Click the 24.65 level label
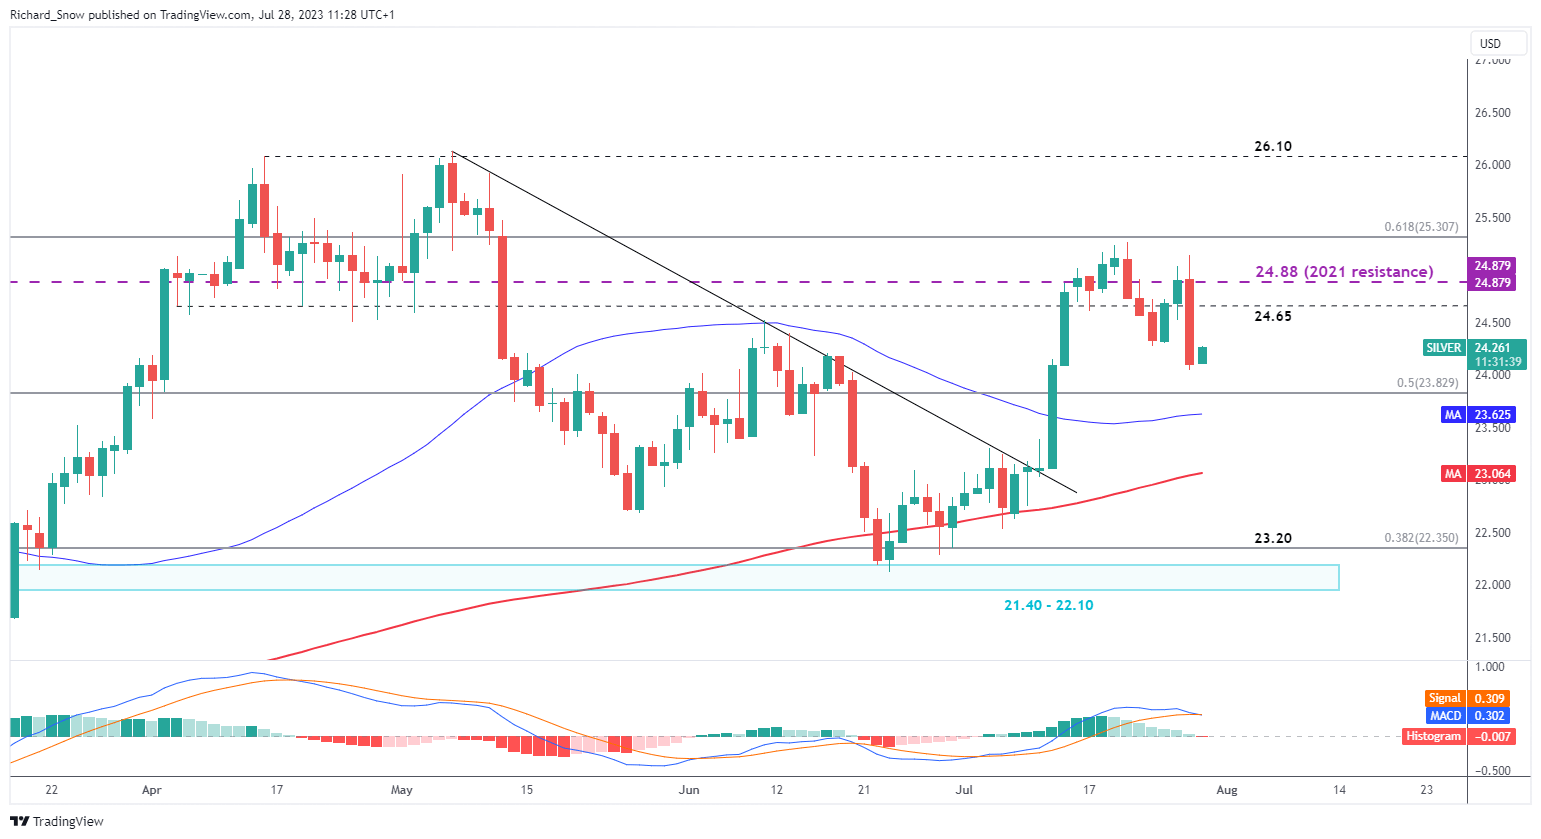 (1273, 316)
